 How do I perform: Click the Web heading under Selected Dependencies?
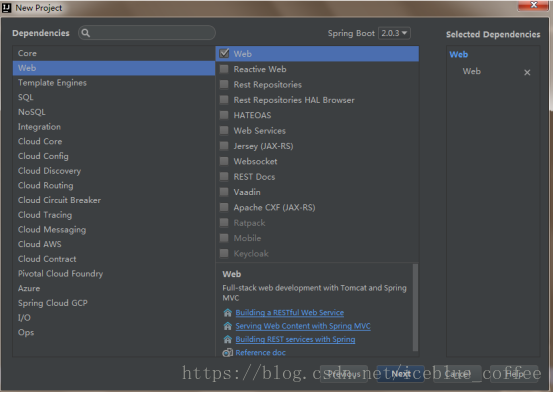tap(458, 54)
